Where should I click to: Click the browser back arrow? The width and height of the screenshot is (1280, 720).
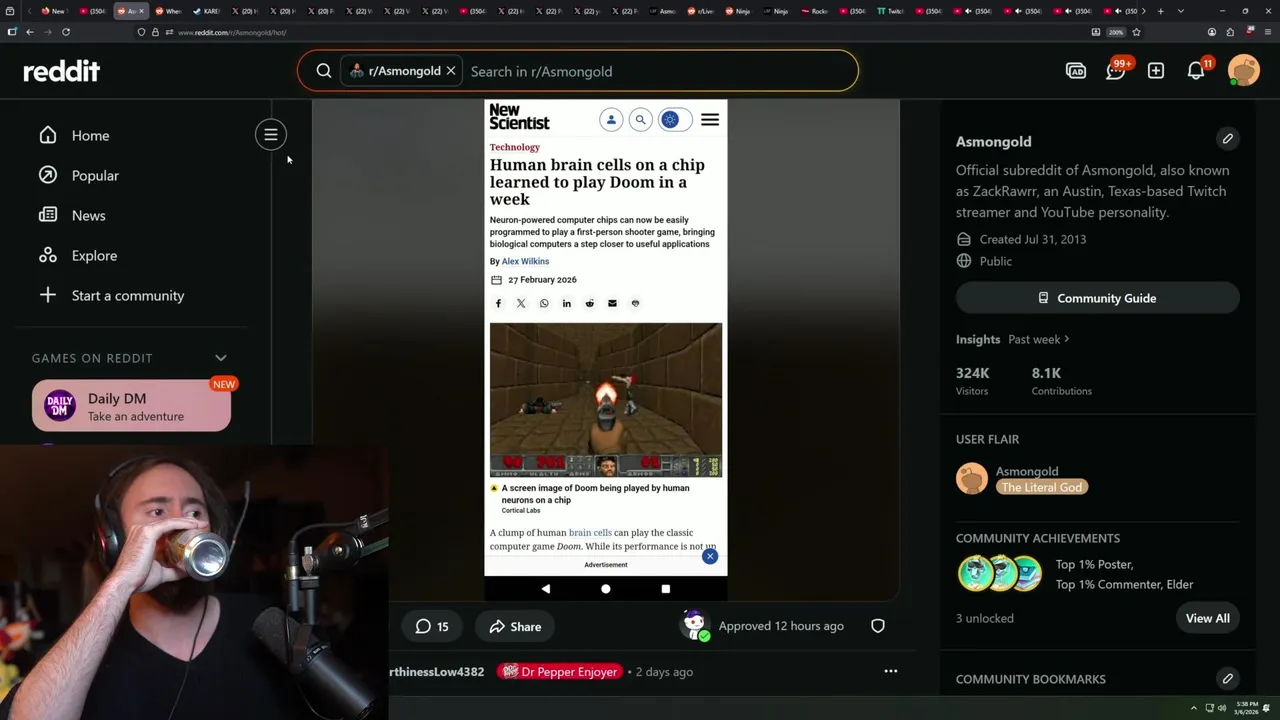[30, 32]
